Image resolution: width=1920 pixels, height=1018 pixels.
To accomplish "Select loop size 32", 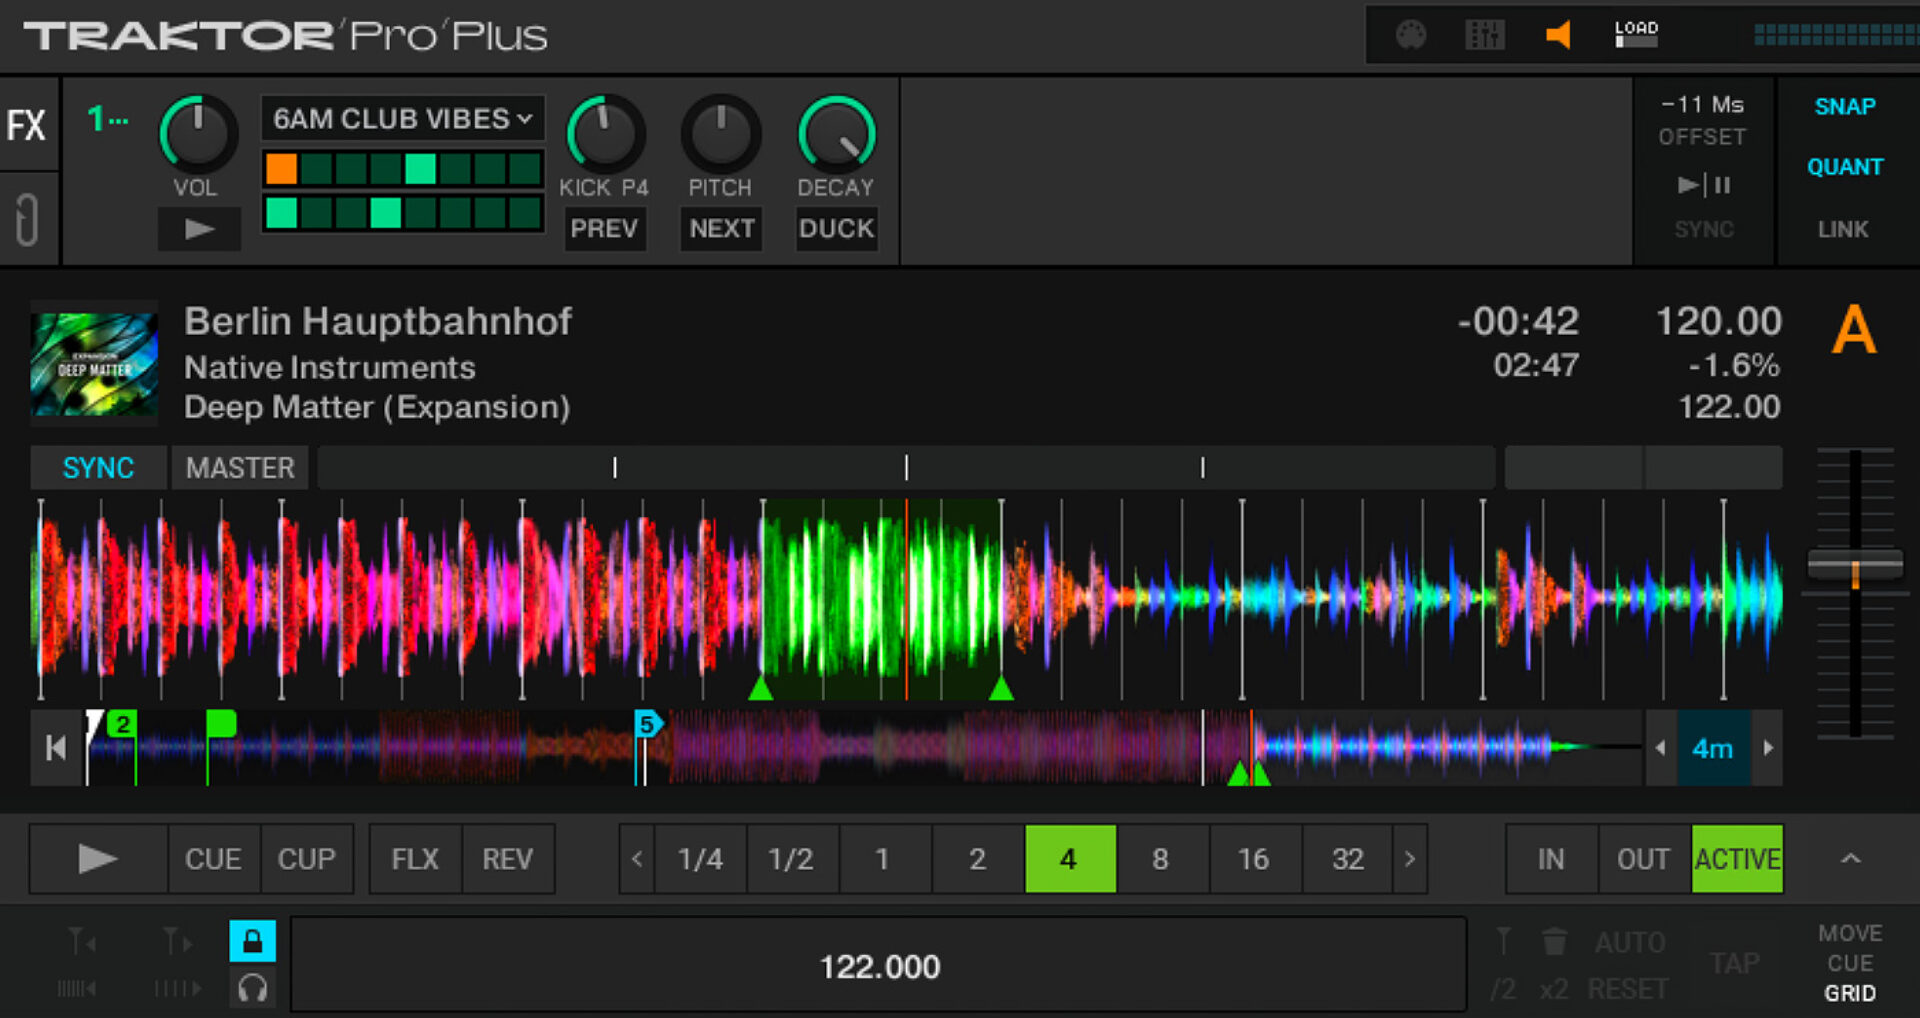I will pos(1347,859).
